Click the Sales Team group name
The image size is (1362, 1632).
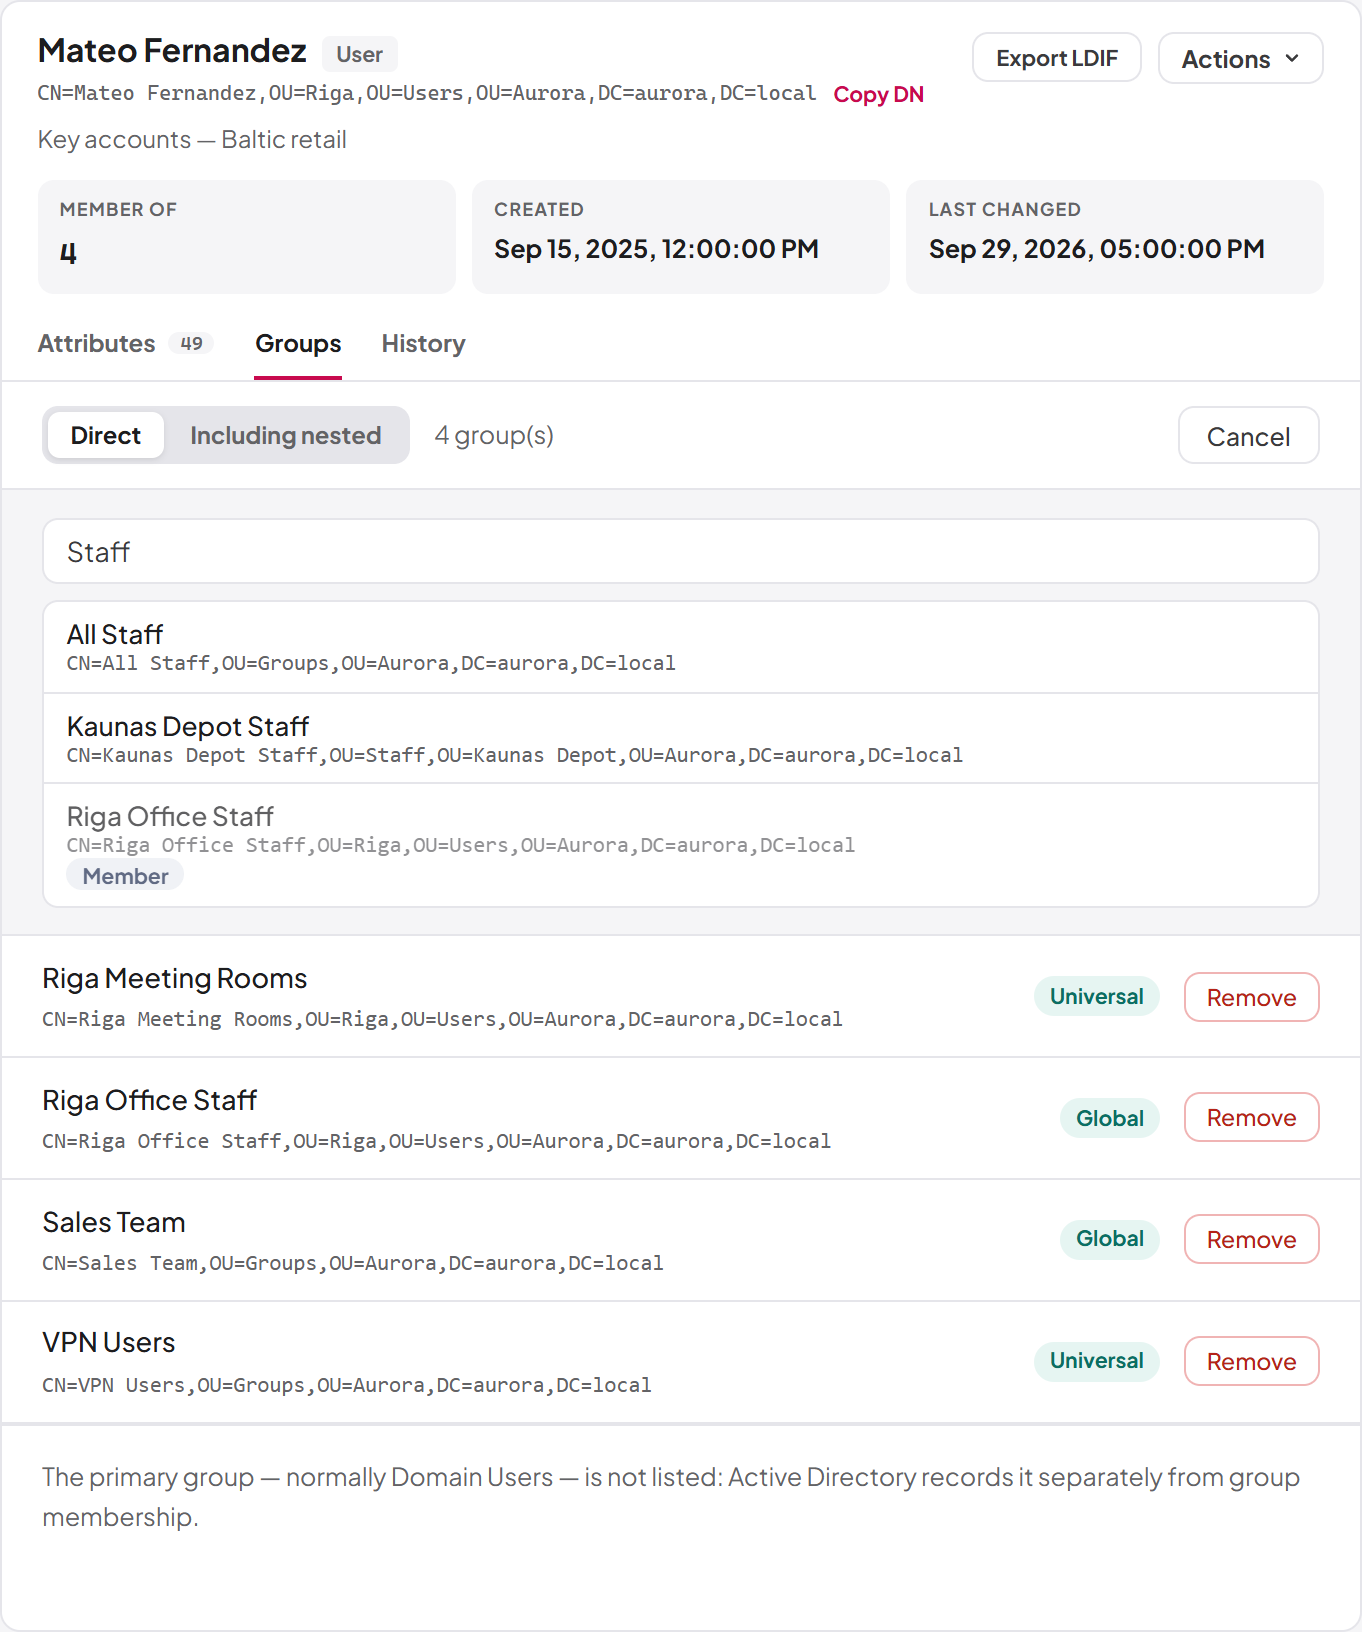[114, 1222]
